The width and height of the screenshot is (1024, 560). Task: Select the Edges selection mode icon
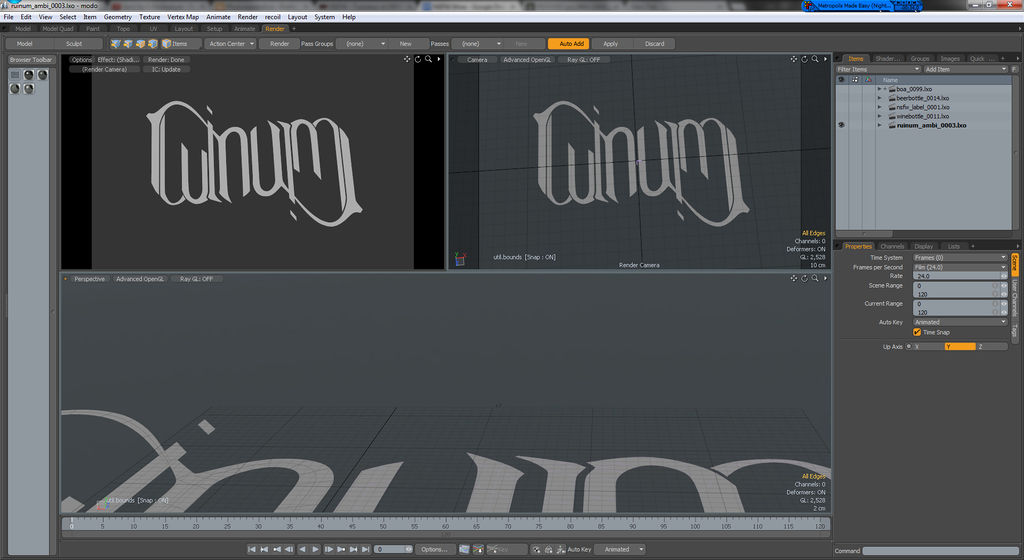click(128, 44)
